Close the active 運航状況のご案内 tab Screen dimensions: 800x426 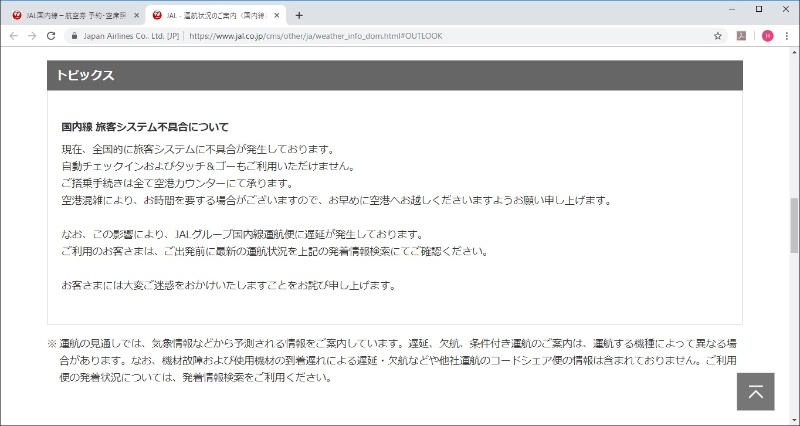(x=277, y=15)
